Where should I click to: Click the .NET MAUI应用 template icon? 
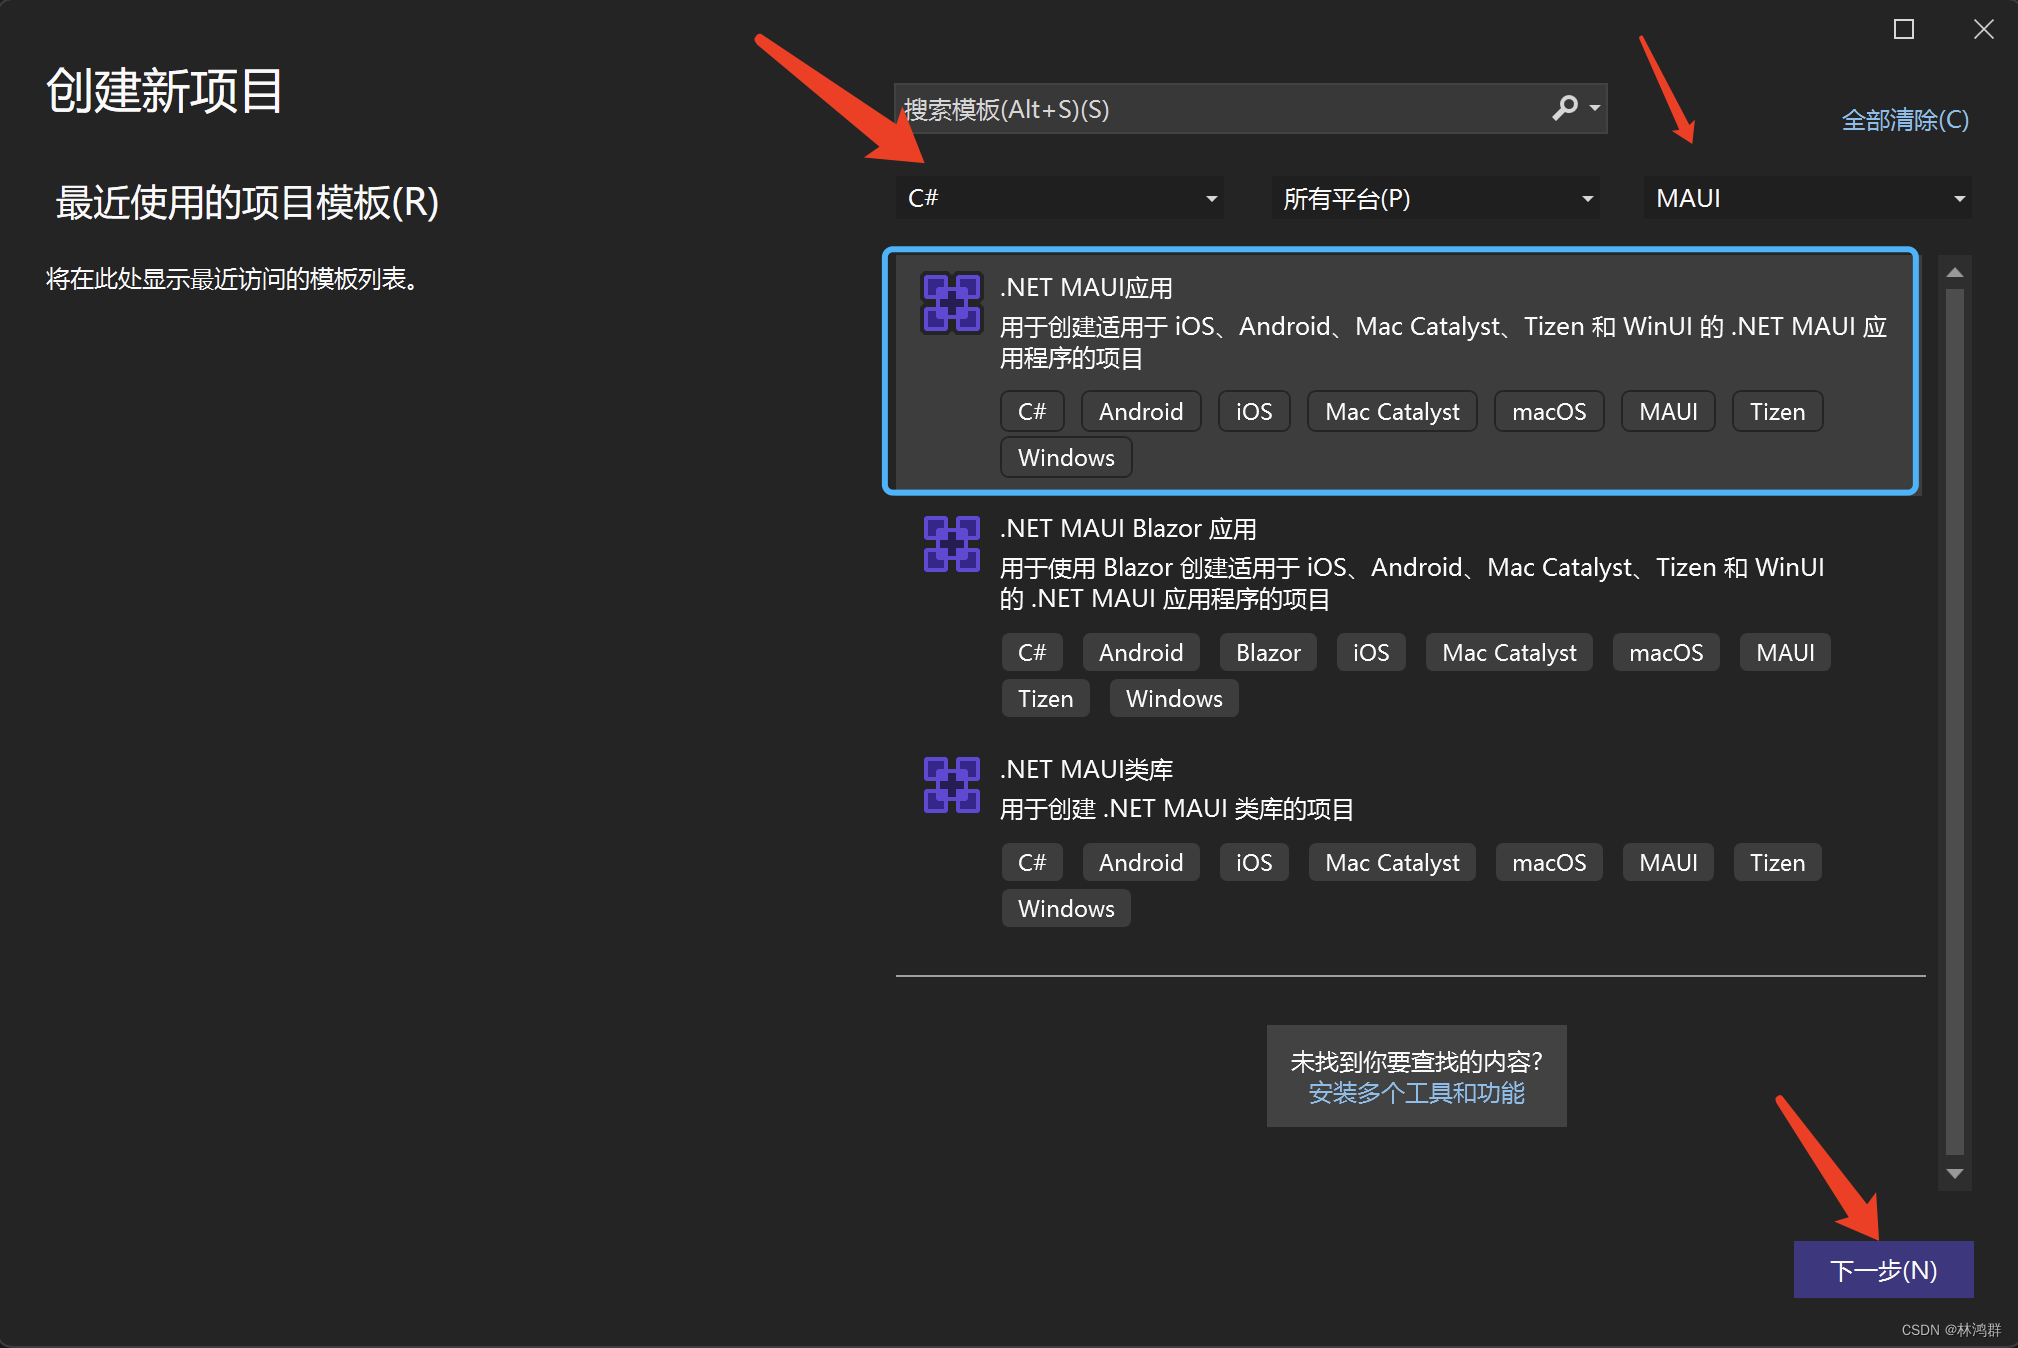951,303
